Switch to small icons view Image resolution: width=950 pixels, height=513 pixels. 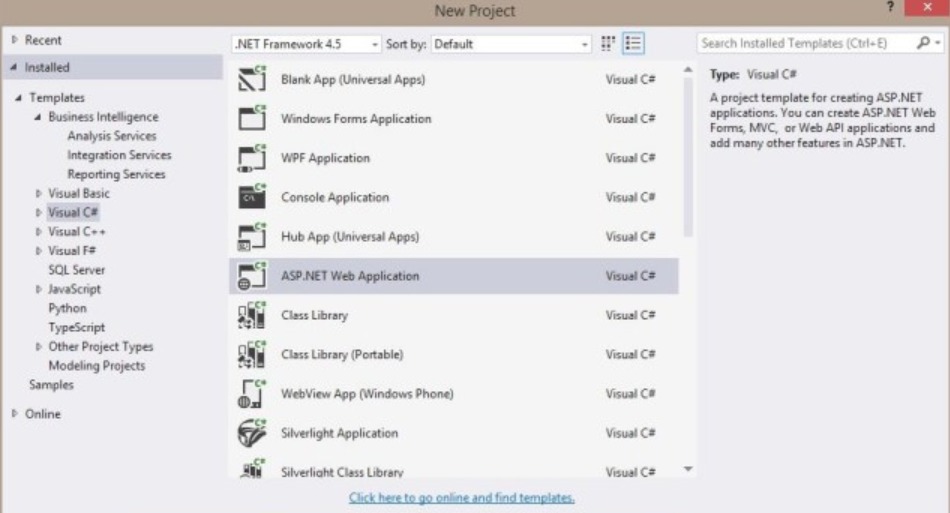[608, 44]
